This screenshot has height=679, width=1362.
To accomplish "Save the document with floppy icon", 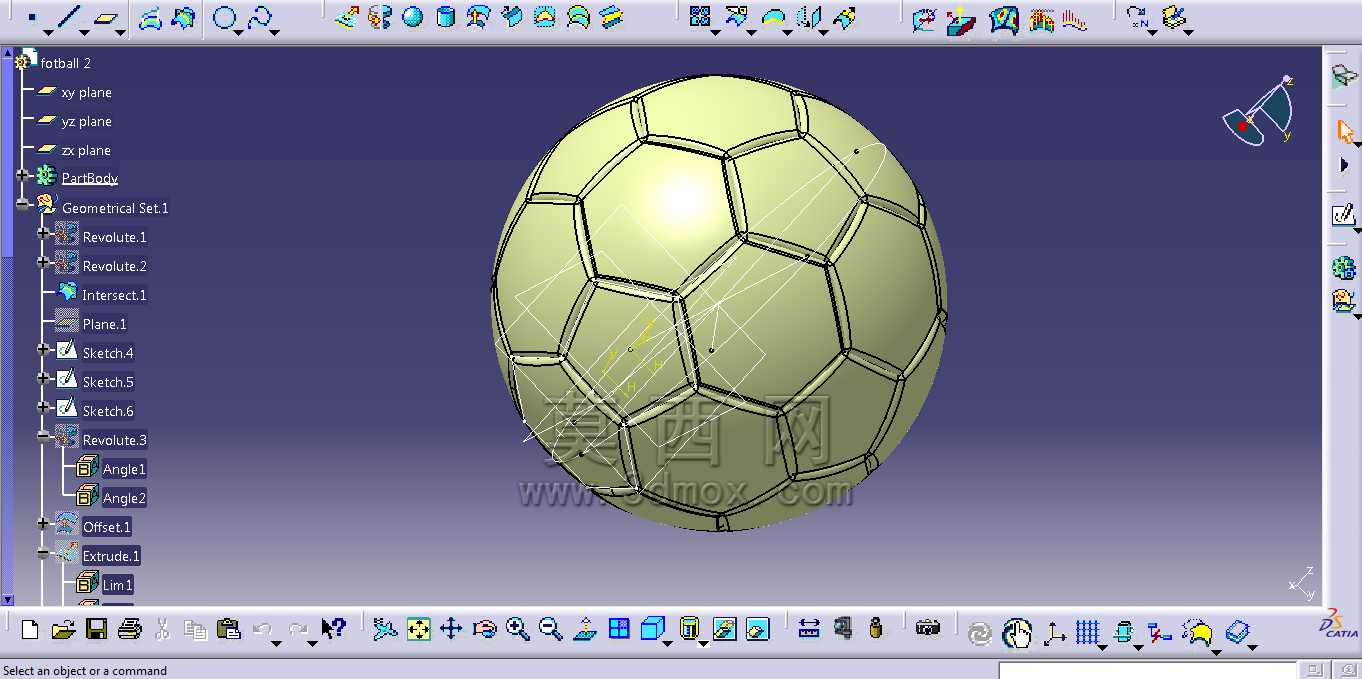I will click(x=96, y=629).
